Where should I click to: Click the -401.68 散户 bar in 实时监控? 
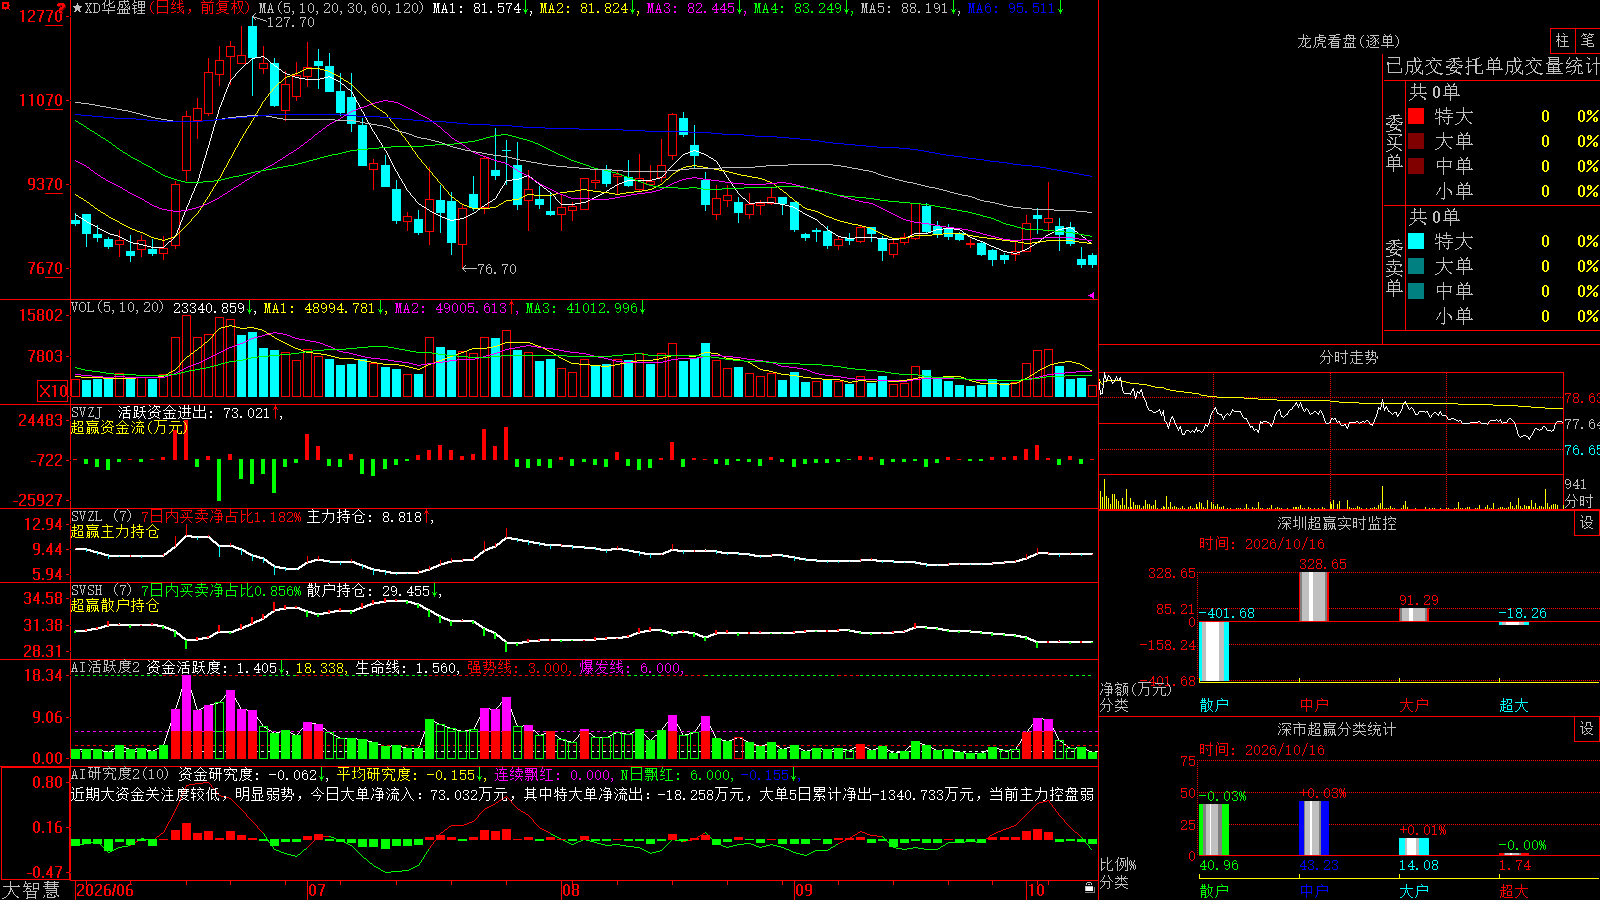pyautogui.click(x=1214, y=651)
